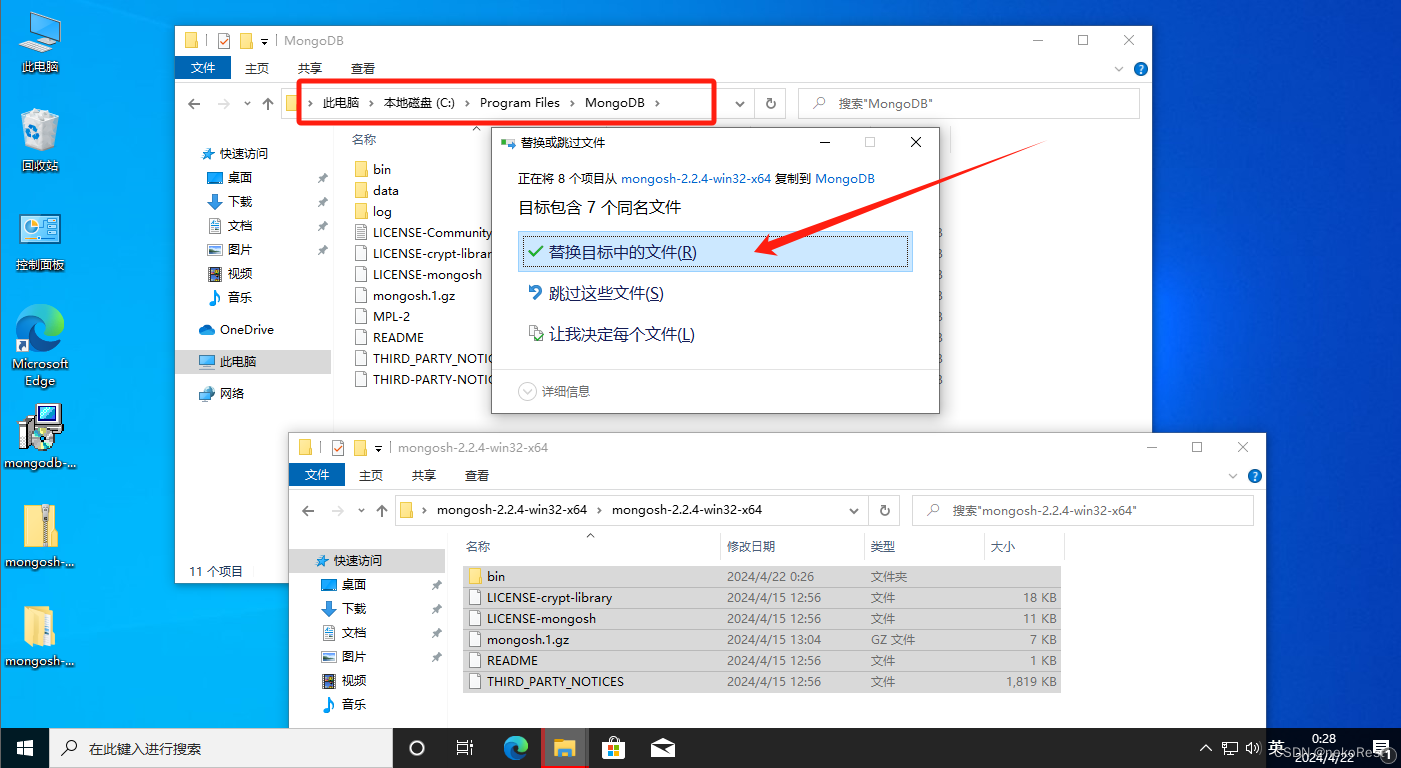Show hidden system tray icons
Viewport: 1401px width, 768px height.
coord(1207,748)
